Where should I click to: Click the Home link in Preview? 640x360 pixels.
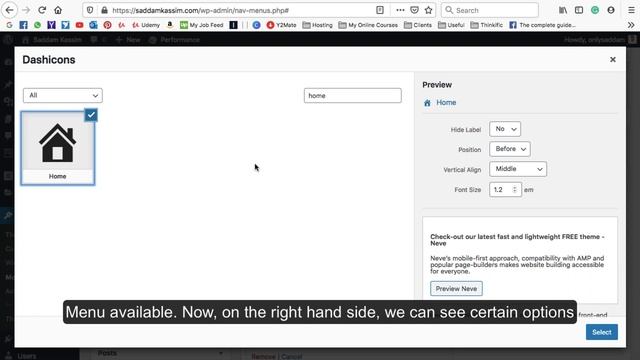[x=446, y=102]
